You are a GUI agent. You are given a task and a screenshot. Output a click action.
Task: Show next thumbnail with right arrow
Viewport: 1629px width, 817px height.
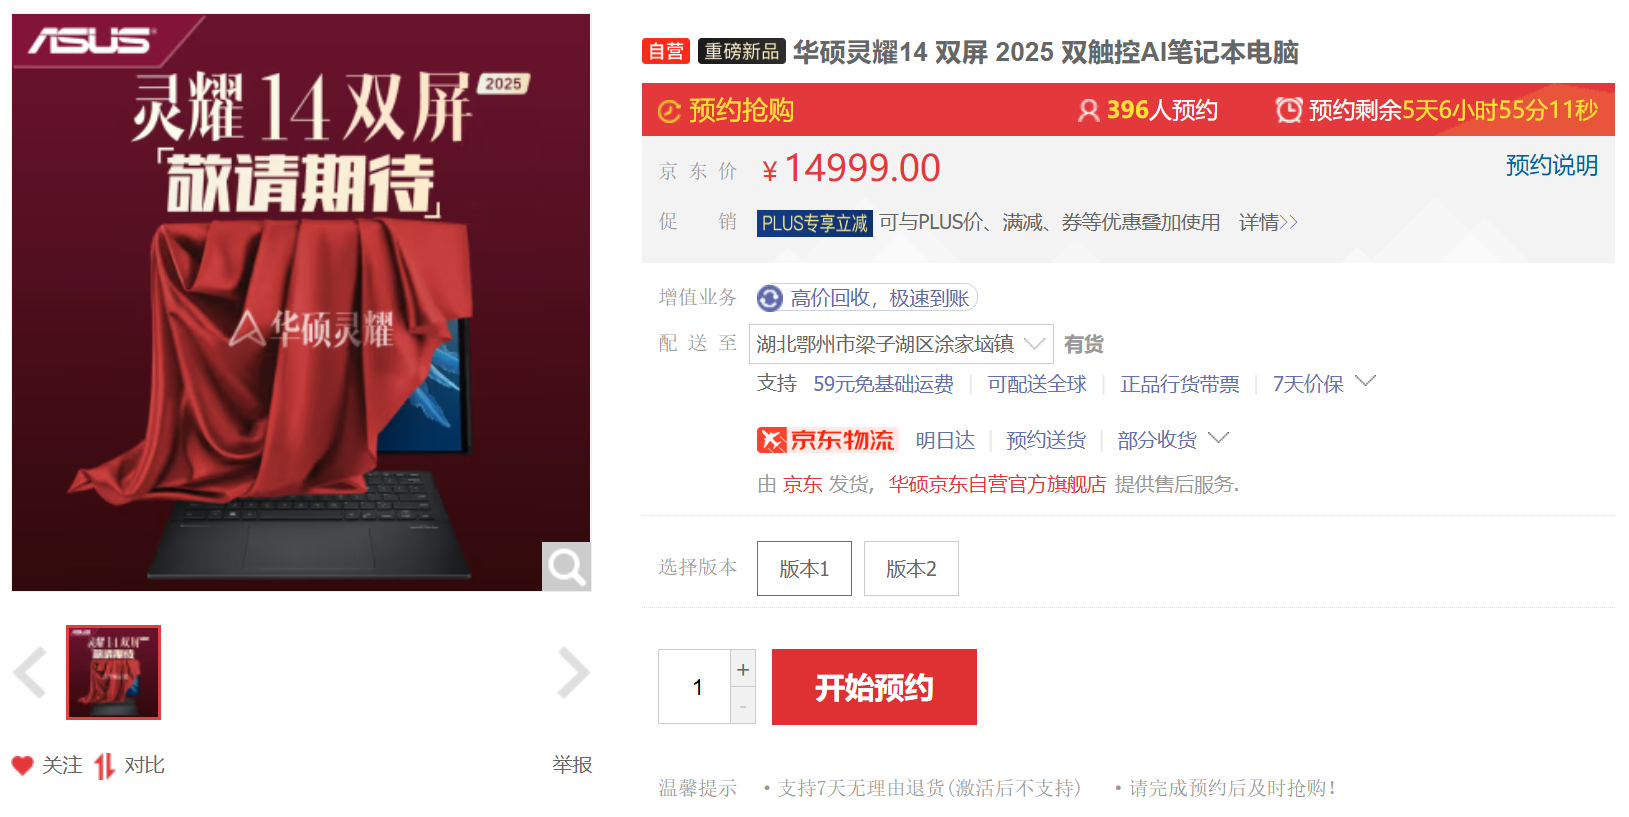point(573,672)
